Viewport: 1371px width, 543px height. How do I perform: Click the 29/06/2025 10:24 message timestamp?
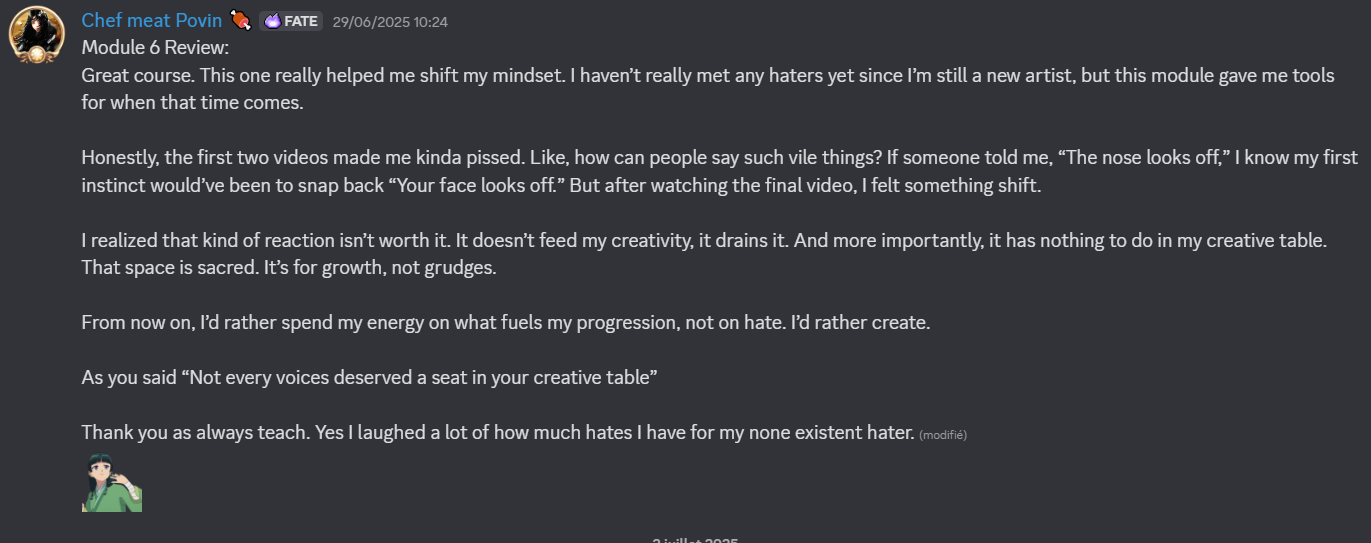390,21
